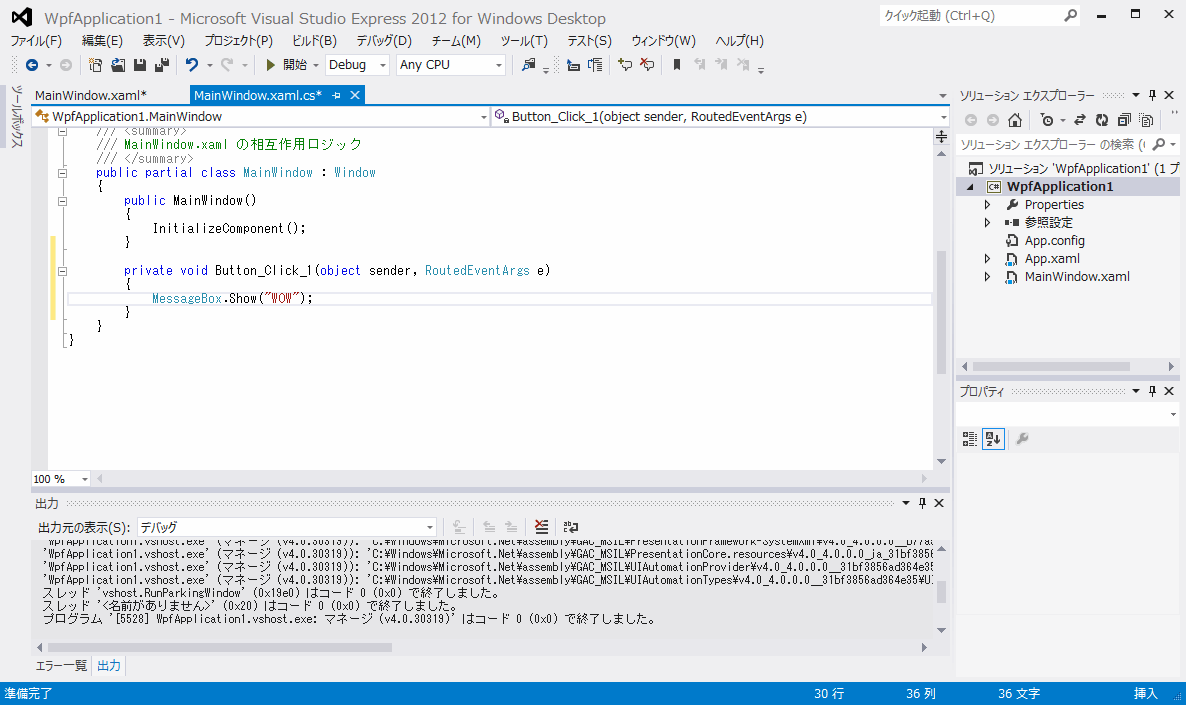Collapse all nodes in Solution Explorer
Image resolution: width=1186 pixels, height=705 pixels.
coord(1124,120)
